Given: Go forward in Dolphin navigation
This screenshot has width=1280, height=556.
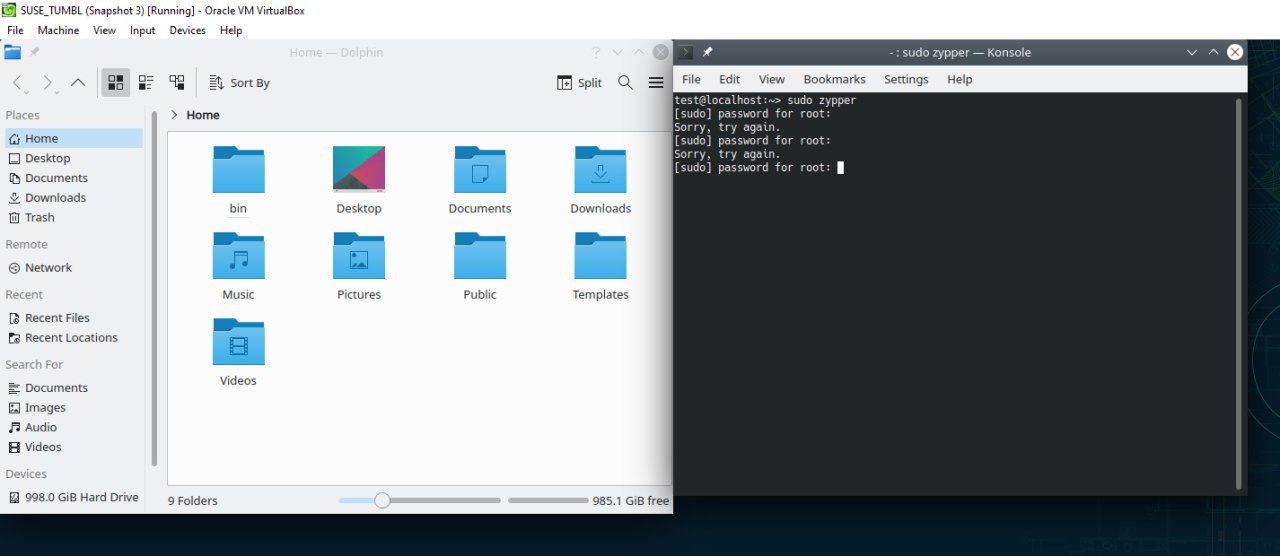Looking at the screenshot, I should pyautogui.click(x=47, y=83).
